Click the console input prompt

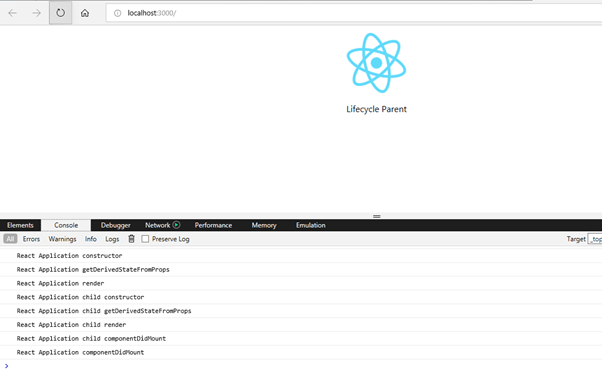coord(301,366)
